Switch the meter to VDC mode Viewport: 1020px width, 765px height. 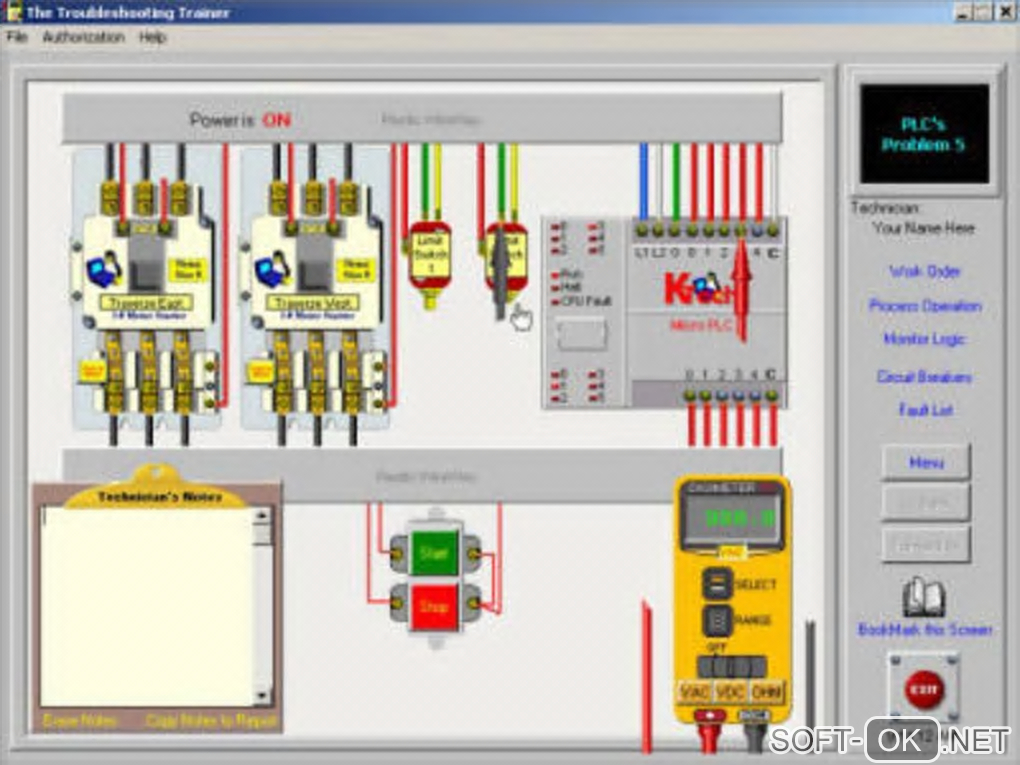731,692
